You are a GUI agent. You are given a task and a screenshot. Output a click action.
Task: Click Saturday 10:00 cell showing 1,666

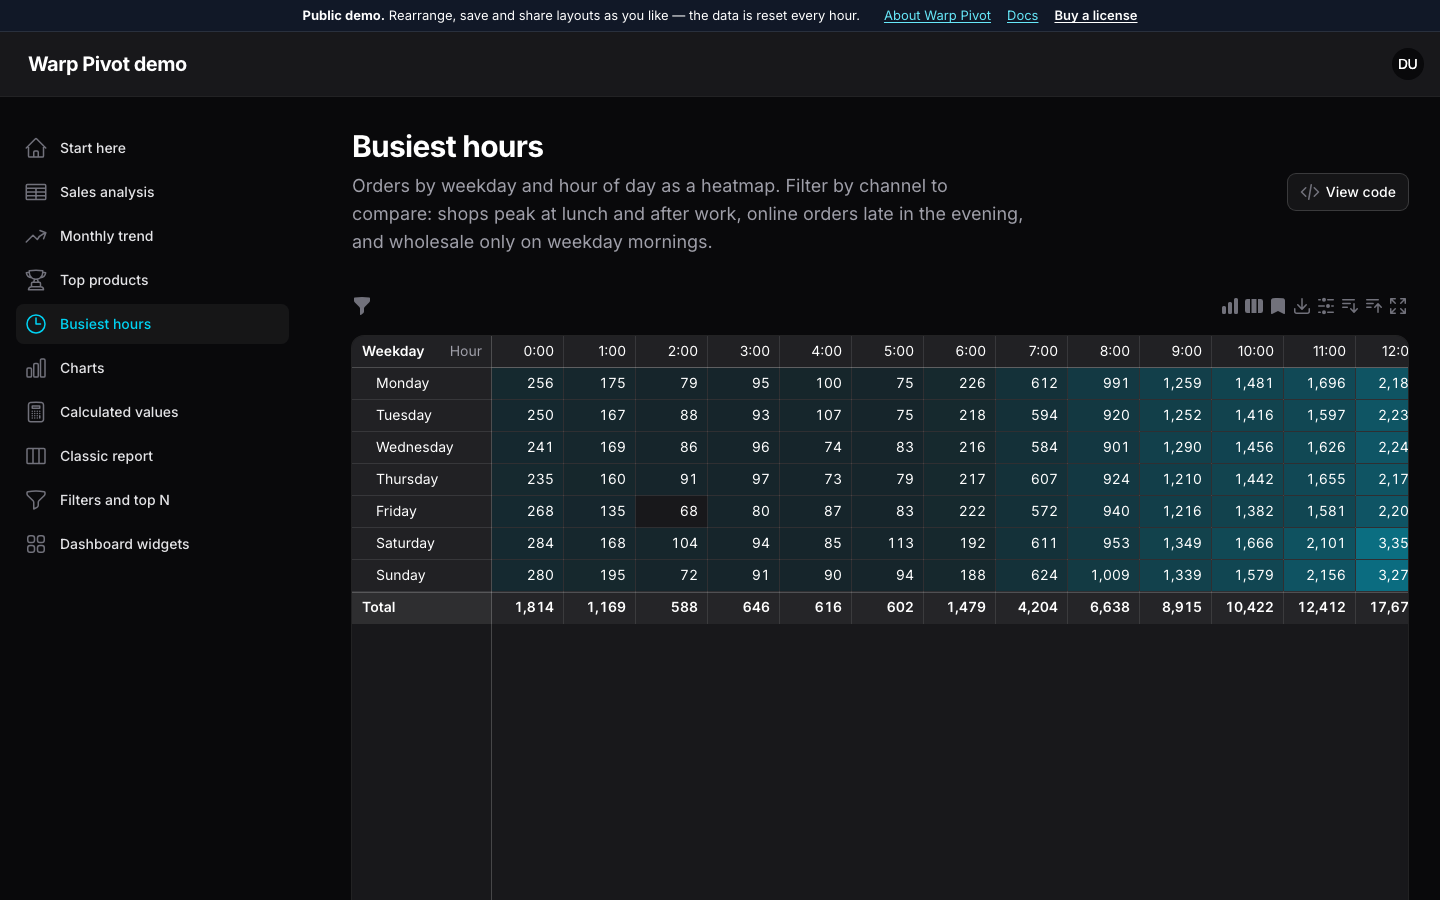coord(1248,543)
